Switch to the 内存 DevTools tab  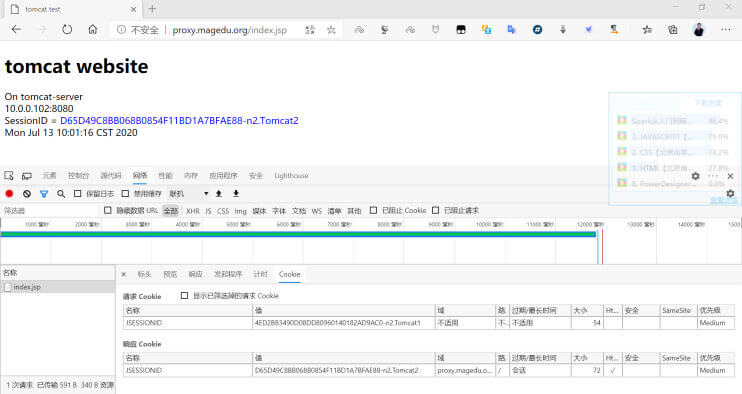(191, 175)
